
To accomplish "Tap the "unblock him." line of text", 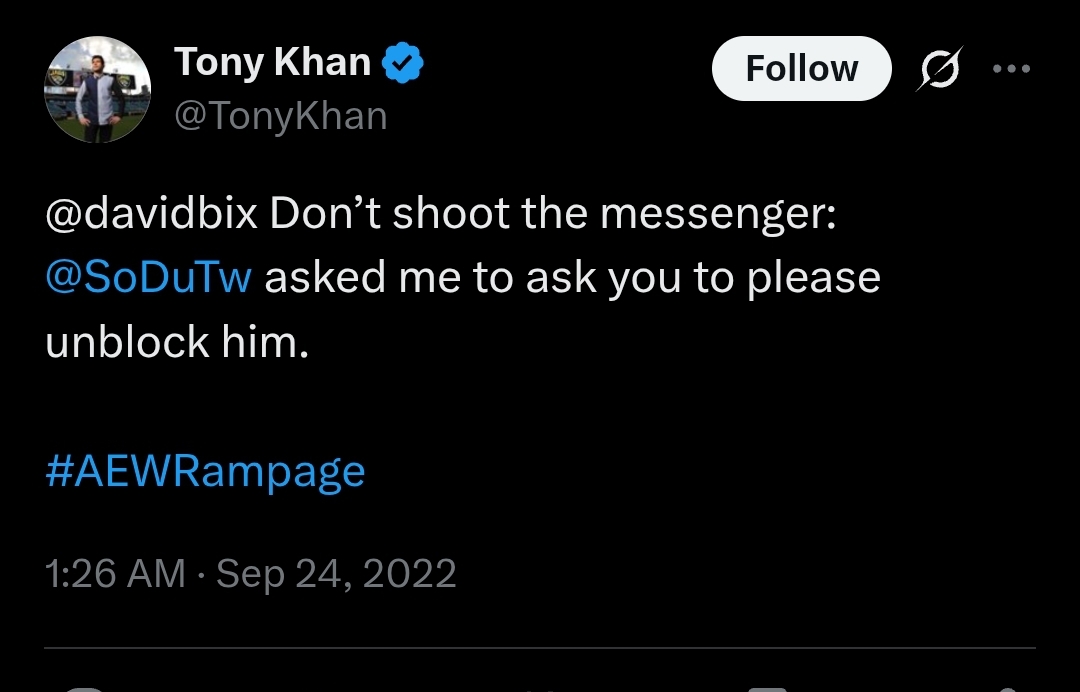I will coord(177,342).
